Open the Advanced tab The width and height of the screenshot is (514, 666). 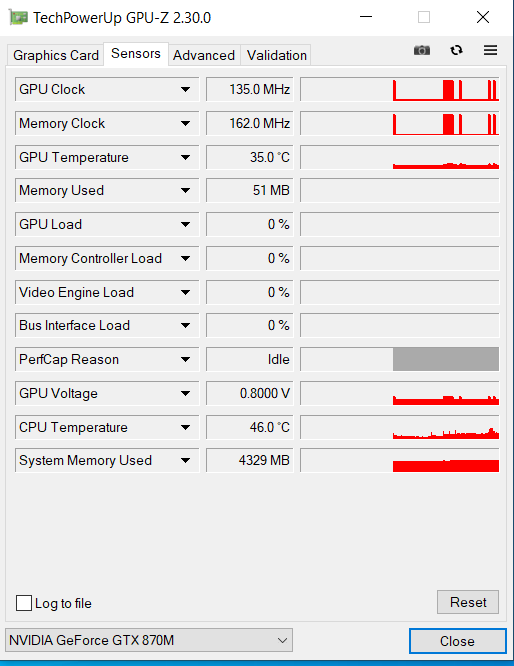tap(204, 55)
